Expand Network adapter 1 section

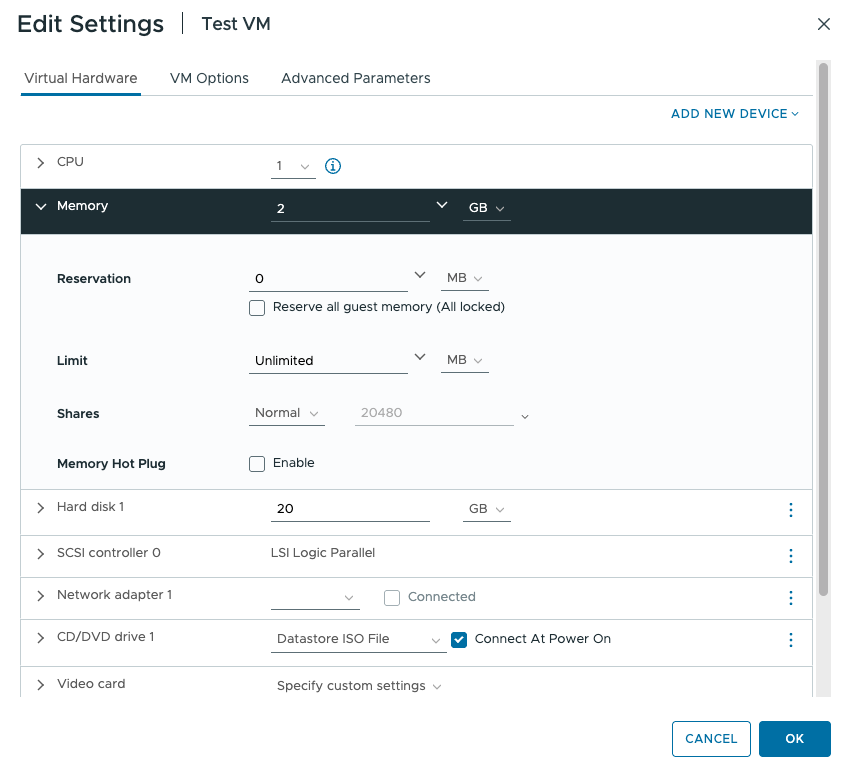tap(40, 596)
